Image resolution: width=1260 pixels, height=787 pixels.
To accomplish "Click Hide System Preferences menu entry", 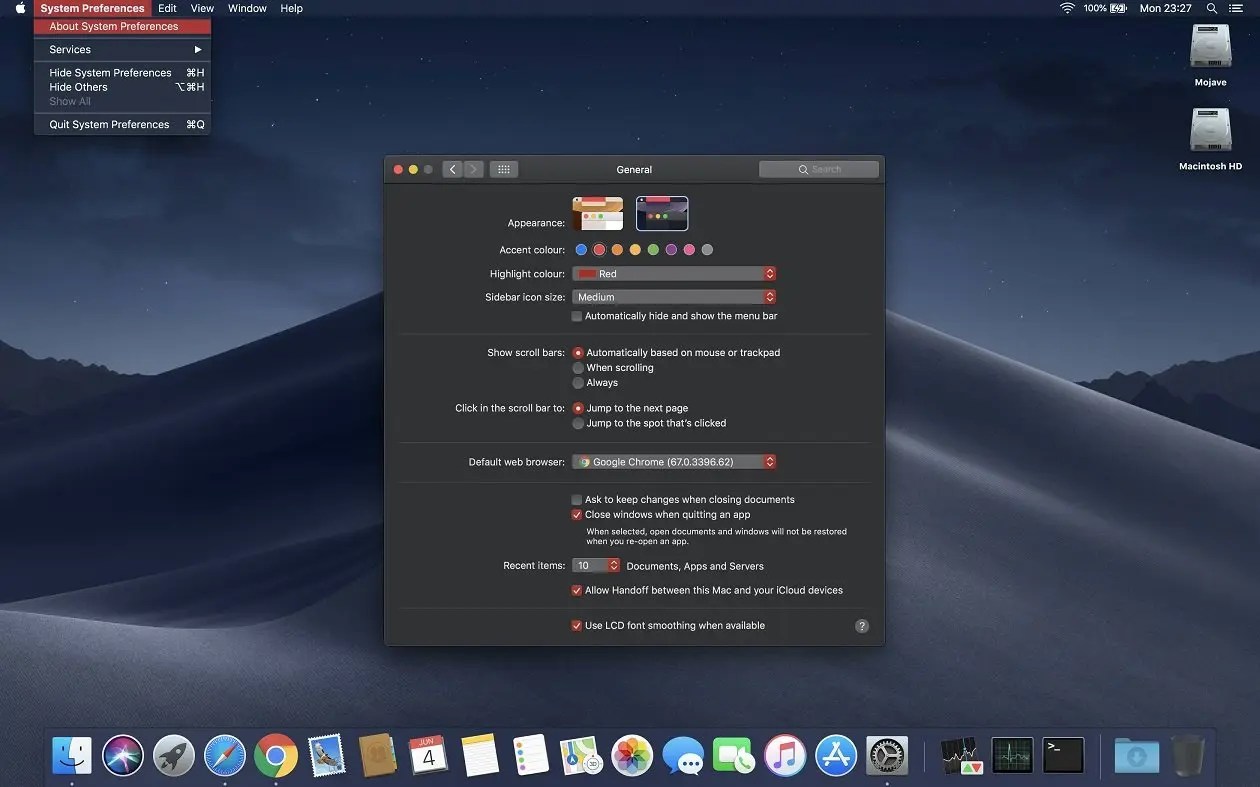I will [x=111, y=73].
